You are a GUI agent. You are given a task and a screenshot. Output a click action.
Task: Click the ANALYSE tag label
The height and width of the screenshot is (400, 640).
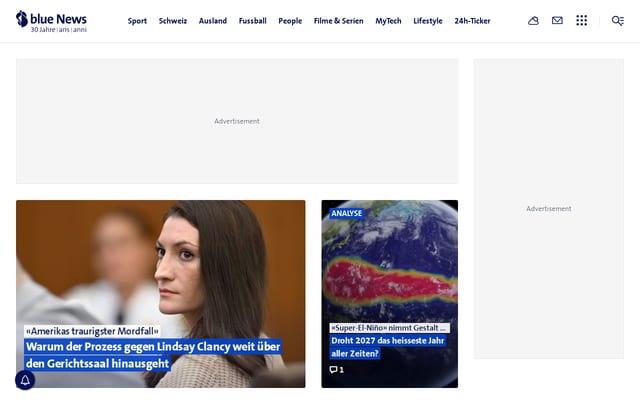pyautogui.click(x=347, y=213)
